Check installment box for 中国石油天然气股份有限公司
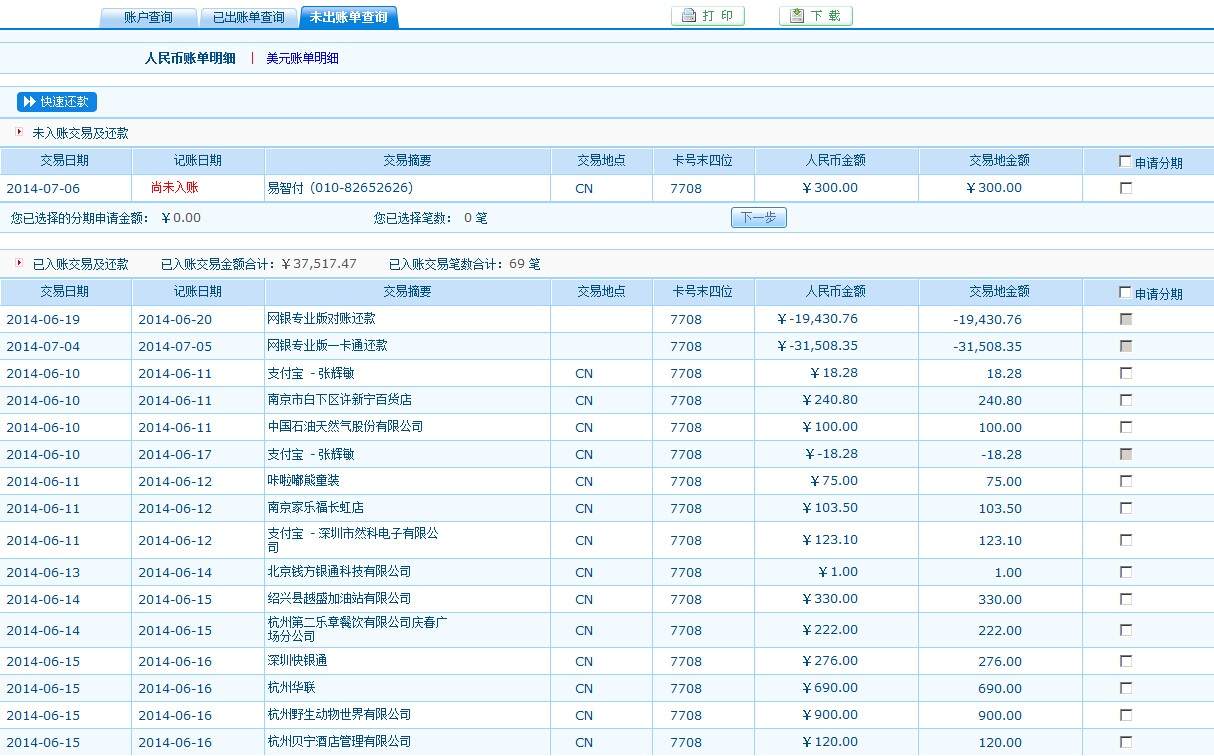Image resolution: width=1214 pixels, height=756 pixels. (x=1126, y=427)
